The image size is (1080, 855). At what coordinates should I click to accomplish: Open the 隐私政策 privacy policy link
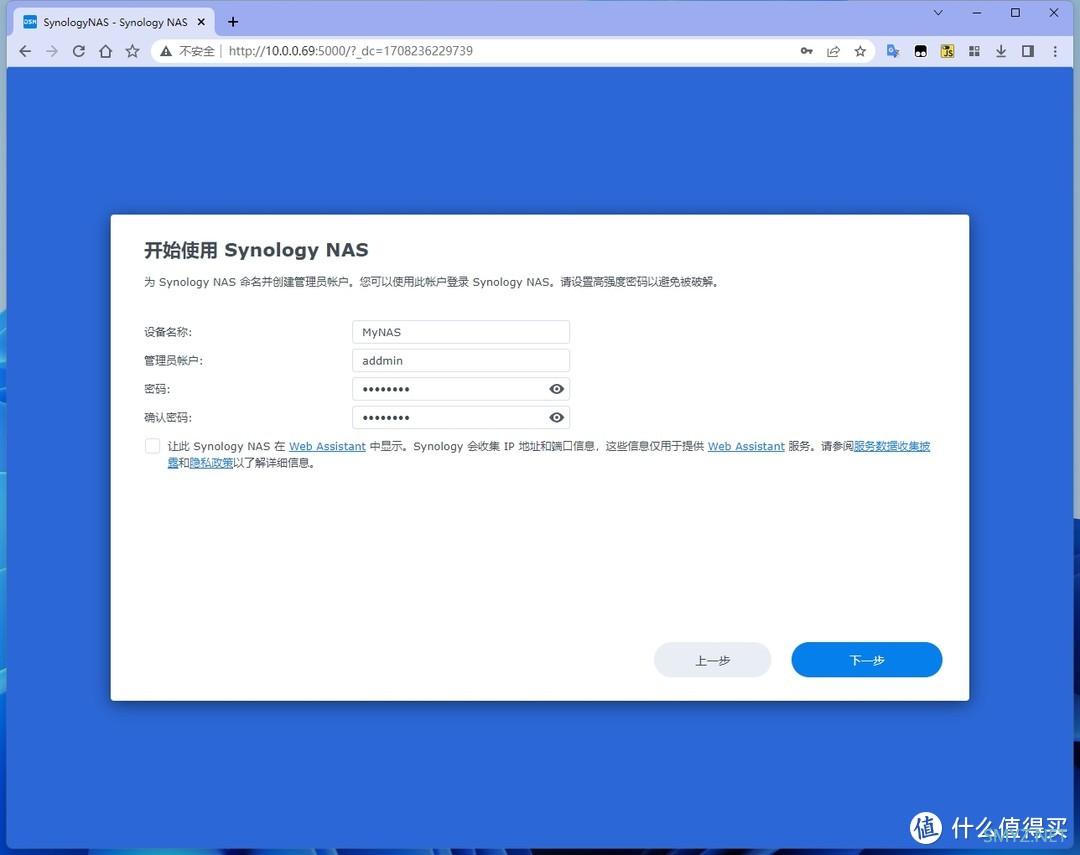(211, 463)
